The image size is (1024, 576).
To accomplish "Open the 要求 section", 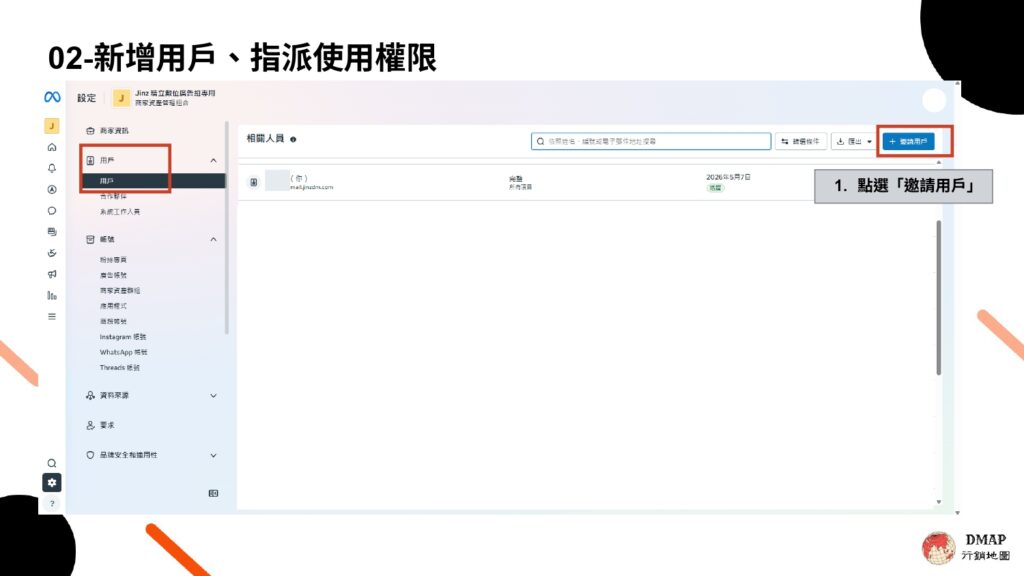I will [101, 425].
